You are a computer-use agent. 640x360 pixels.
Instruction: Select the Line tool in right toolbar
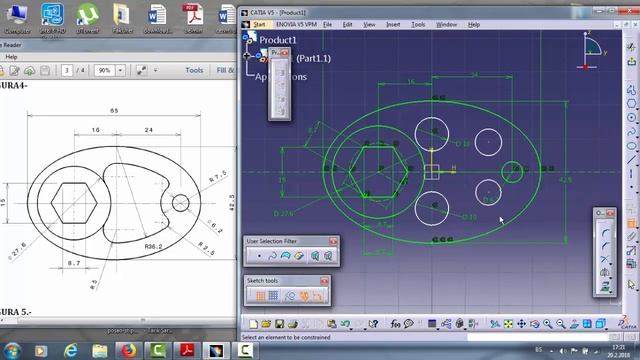click(631, 160)
